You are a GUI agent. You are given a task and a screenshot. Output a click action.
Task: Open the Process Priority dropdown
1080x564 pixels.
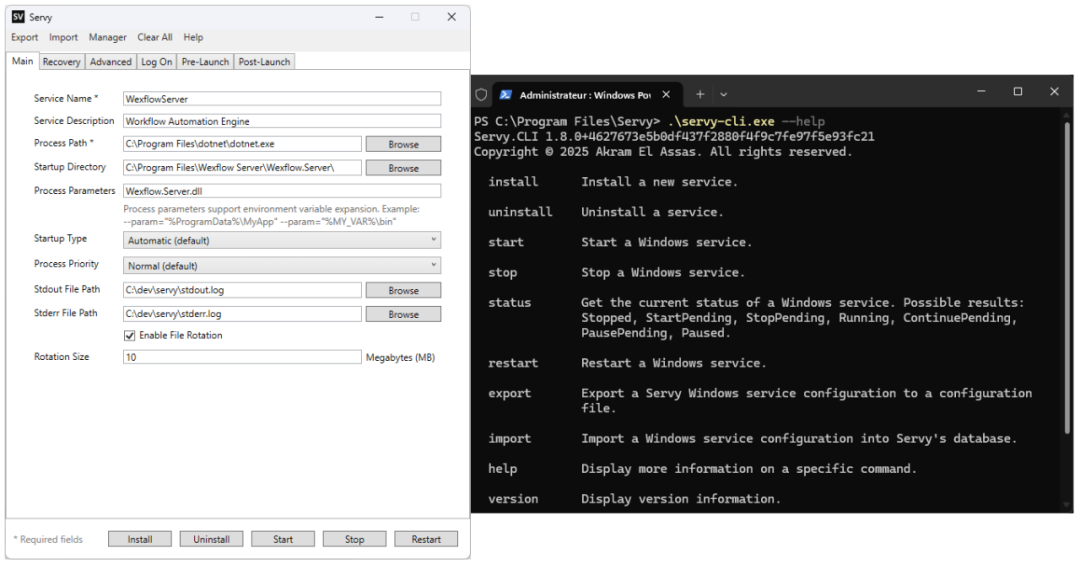click(282, 265)
